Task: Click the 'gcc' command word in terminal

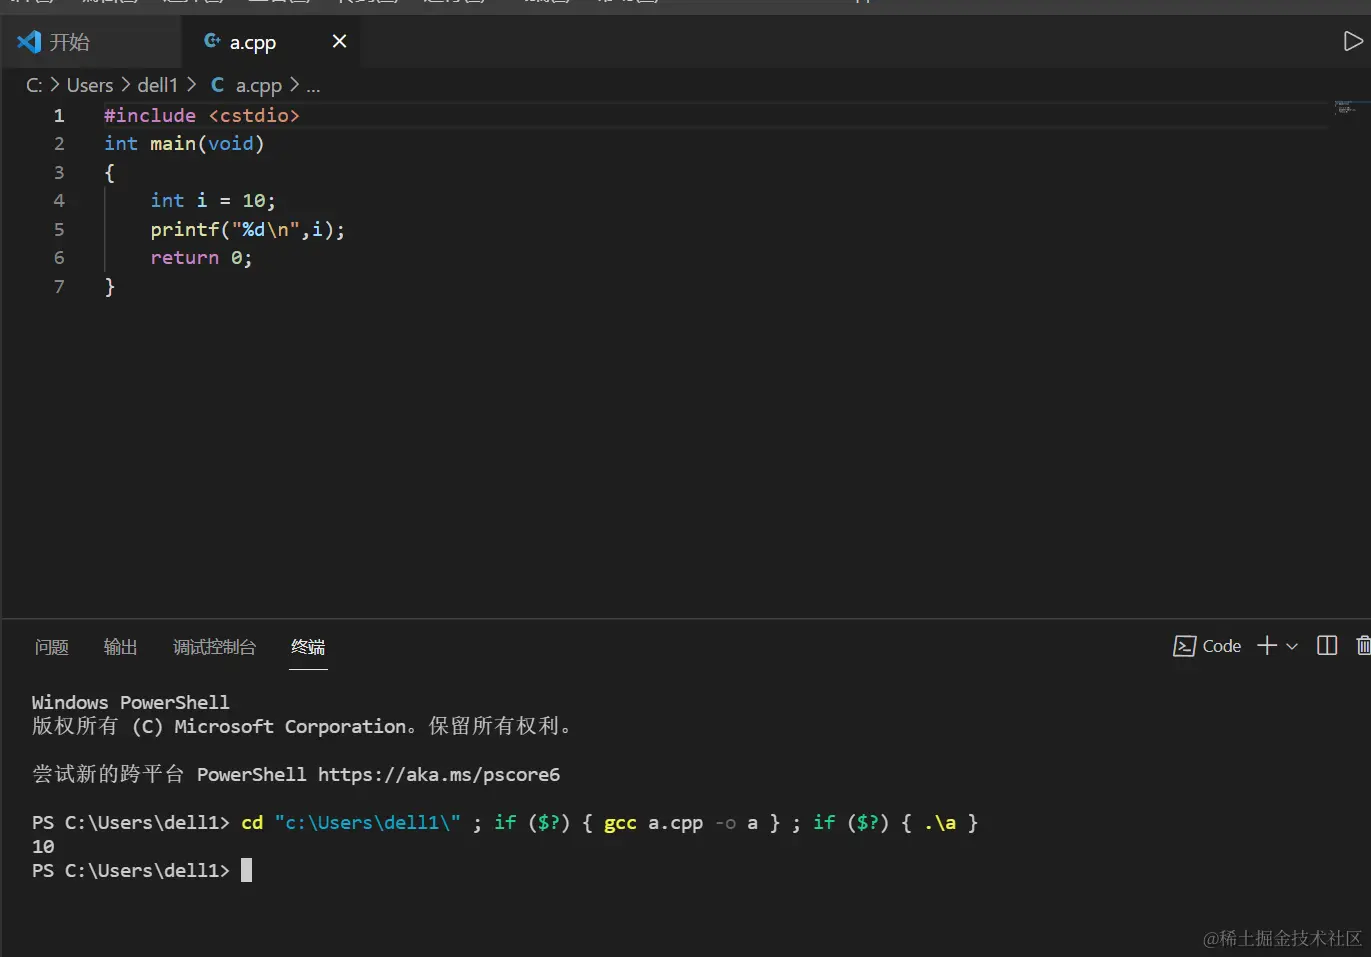Action: [x=620, y=823]
